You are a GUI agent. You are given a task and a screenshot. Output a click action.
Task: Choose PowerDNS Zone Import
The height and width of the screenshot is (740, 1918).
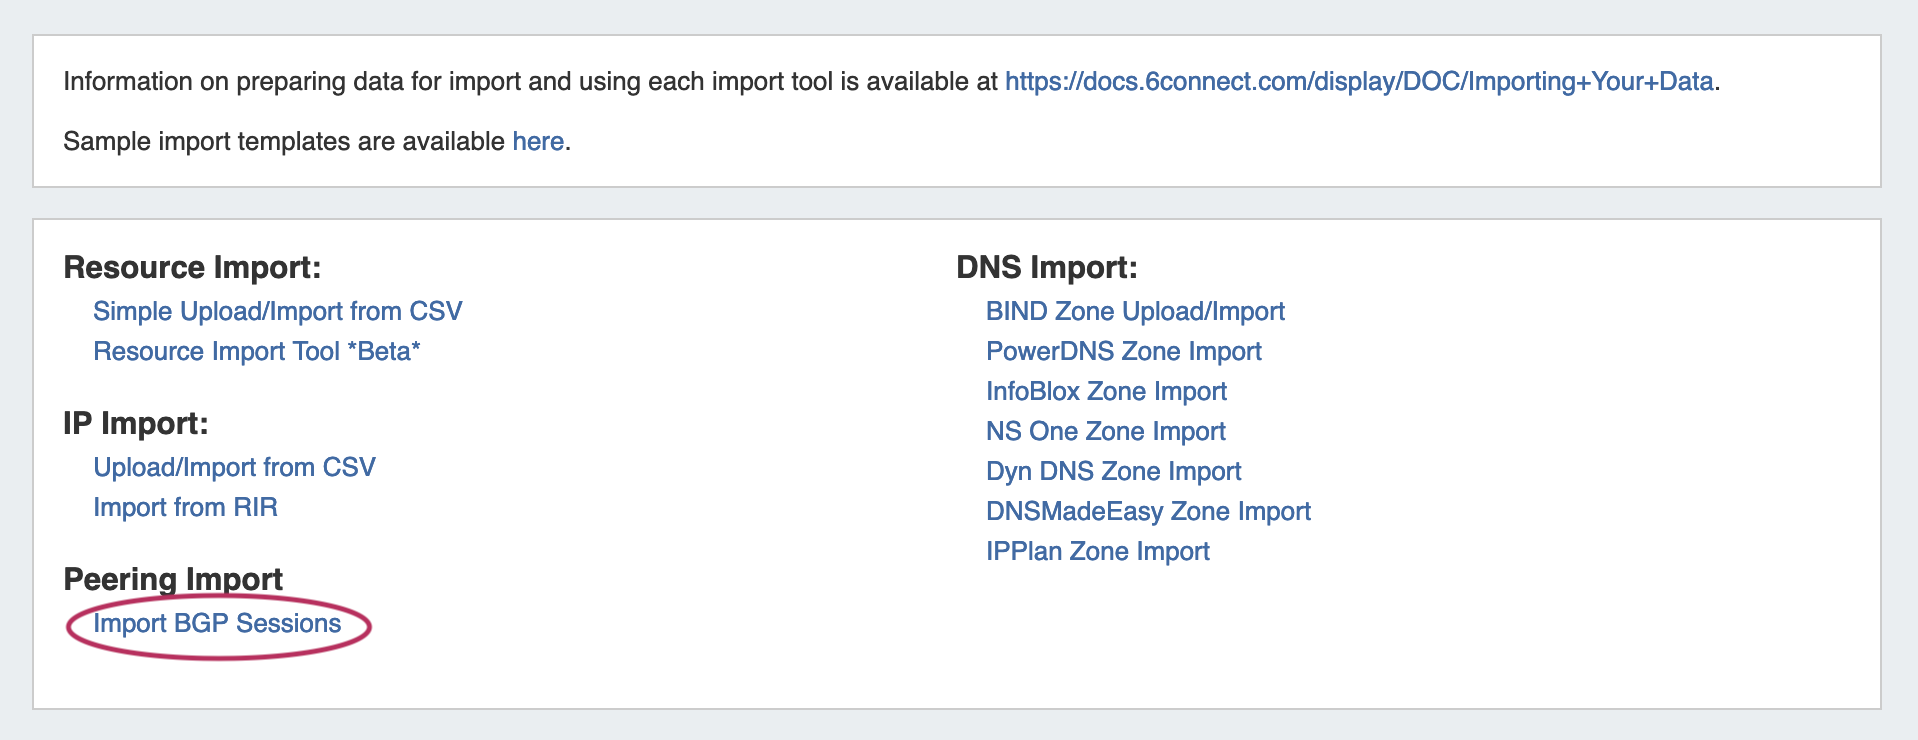pyautogui.click(x=1123, y=351)
